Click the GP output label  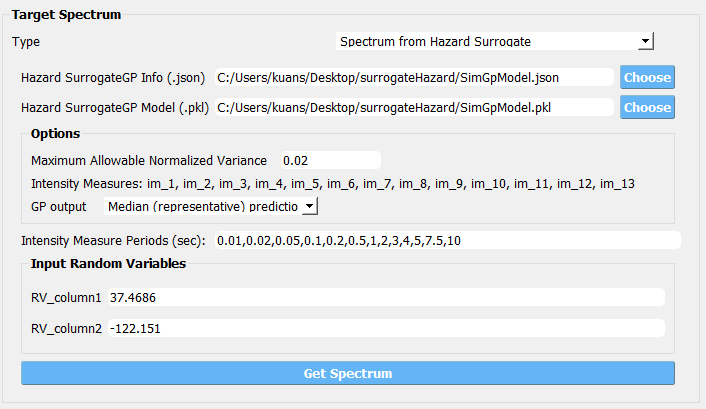(59, 207)
